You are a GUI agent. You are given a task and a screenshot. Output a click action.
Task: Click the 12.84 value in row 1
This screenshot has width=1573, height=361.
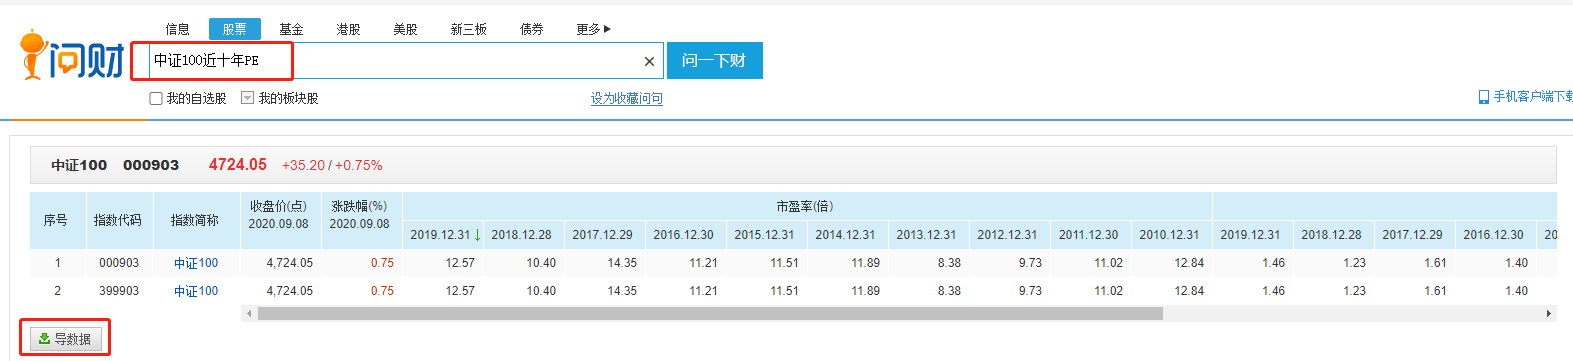coord(1189,263)
